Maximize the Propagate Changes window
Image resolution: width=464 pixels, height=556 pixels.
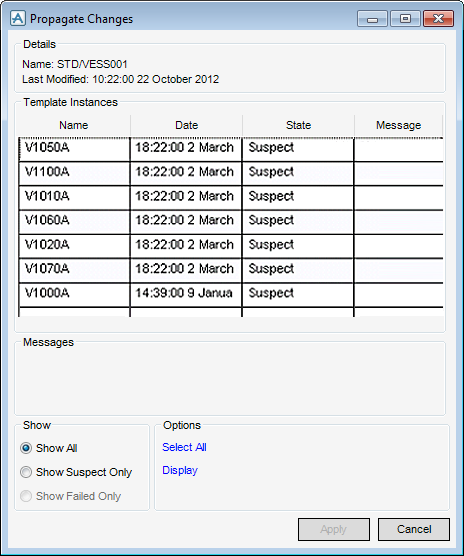(405, 18)
